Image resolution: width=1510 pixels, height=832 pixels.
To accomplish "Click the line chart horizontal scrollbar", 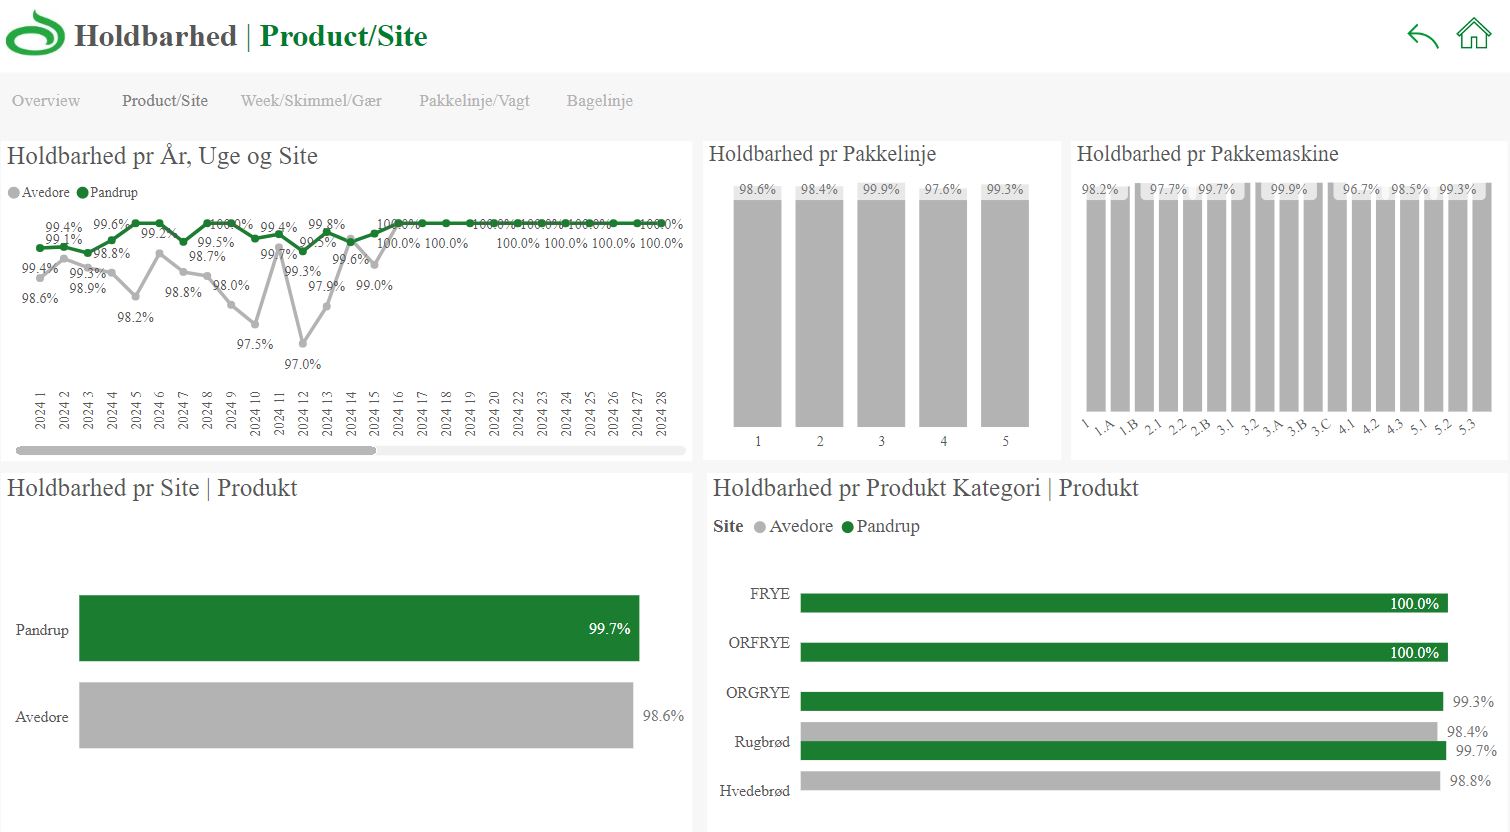I will click(196, 451).
